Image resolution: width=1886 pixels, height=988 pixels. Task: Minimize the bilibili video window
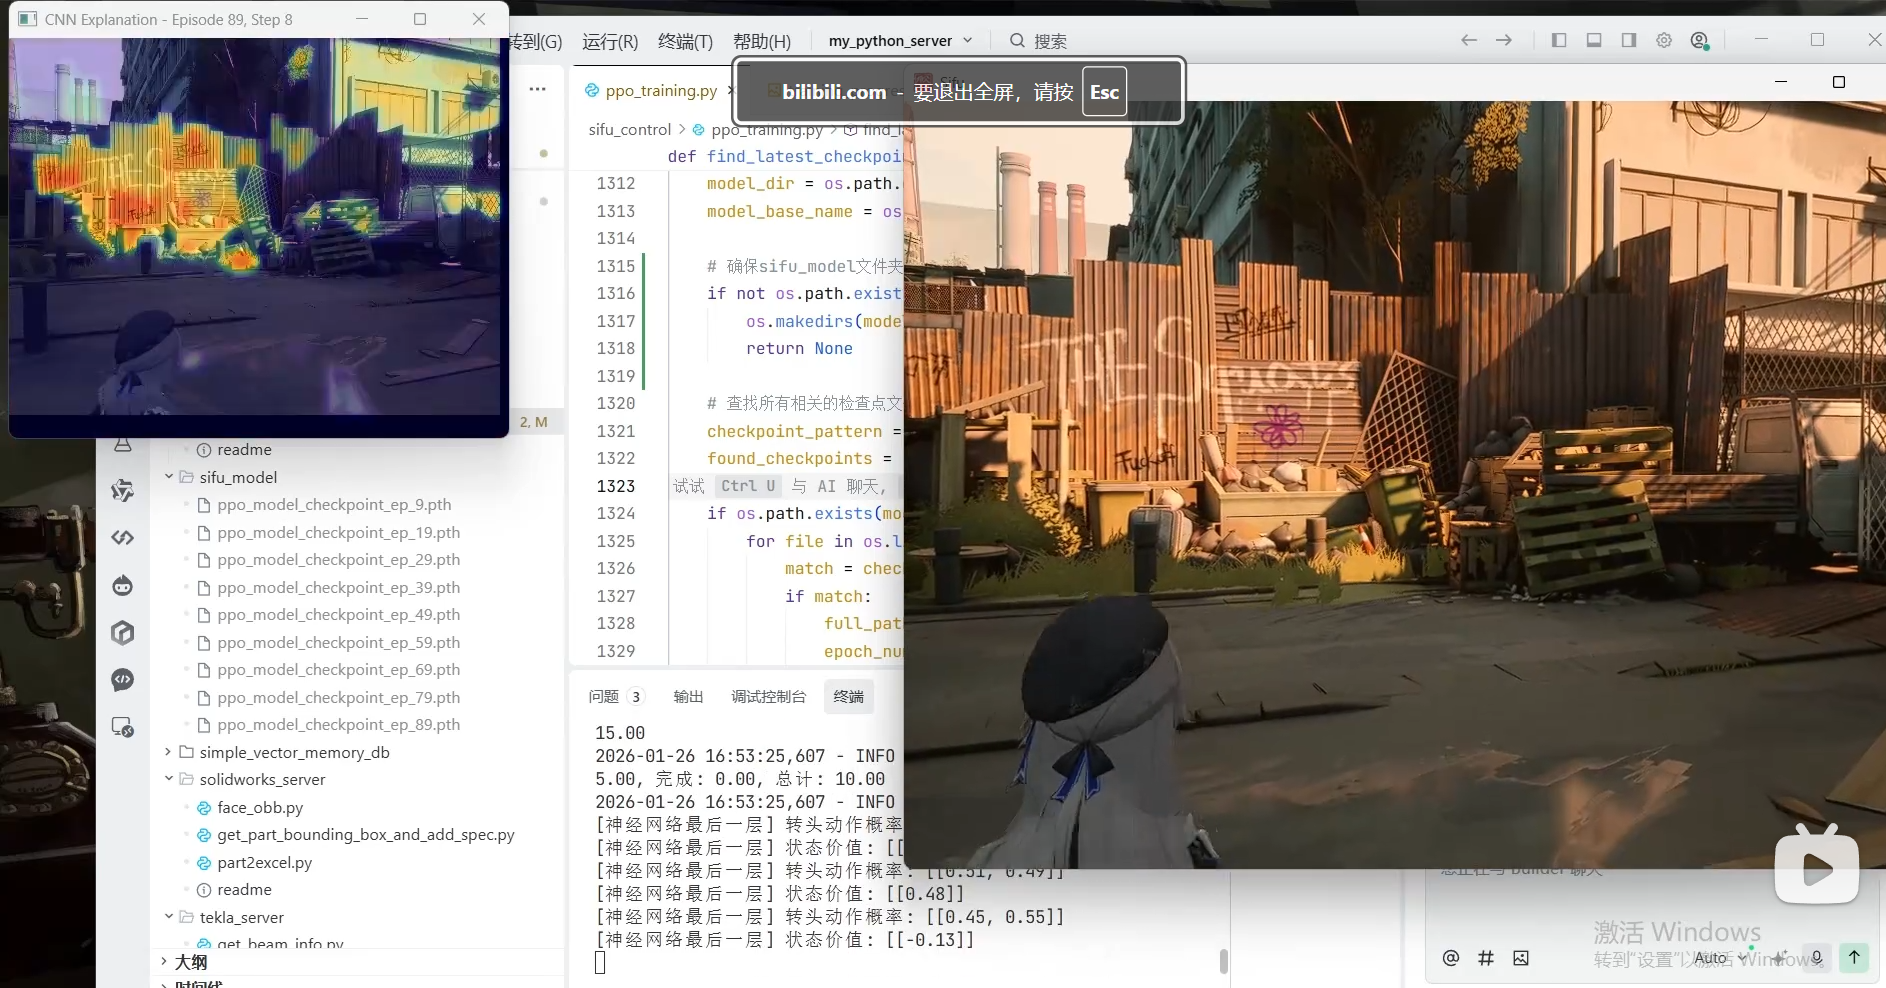pyautogui.click(x=1781, y=82)
